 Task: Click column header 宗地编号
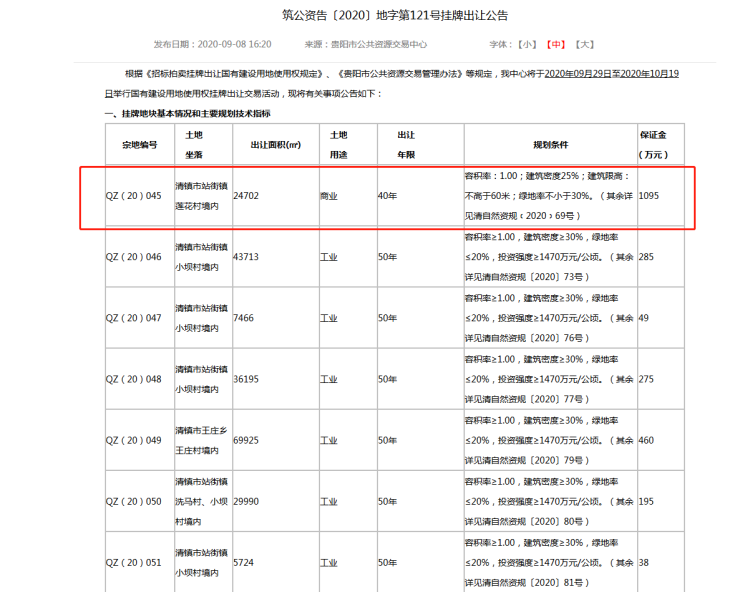tap(140, 145)
